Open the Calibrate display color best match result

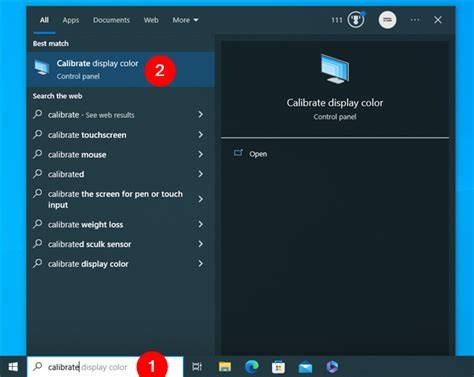tap(121, 69)
